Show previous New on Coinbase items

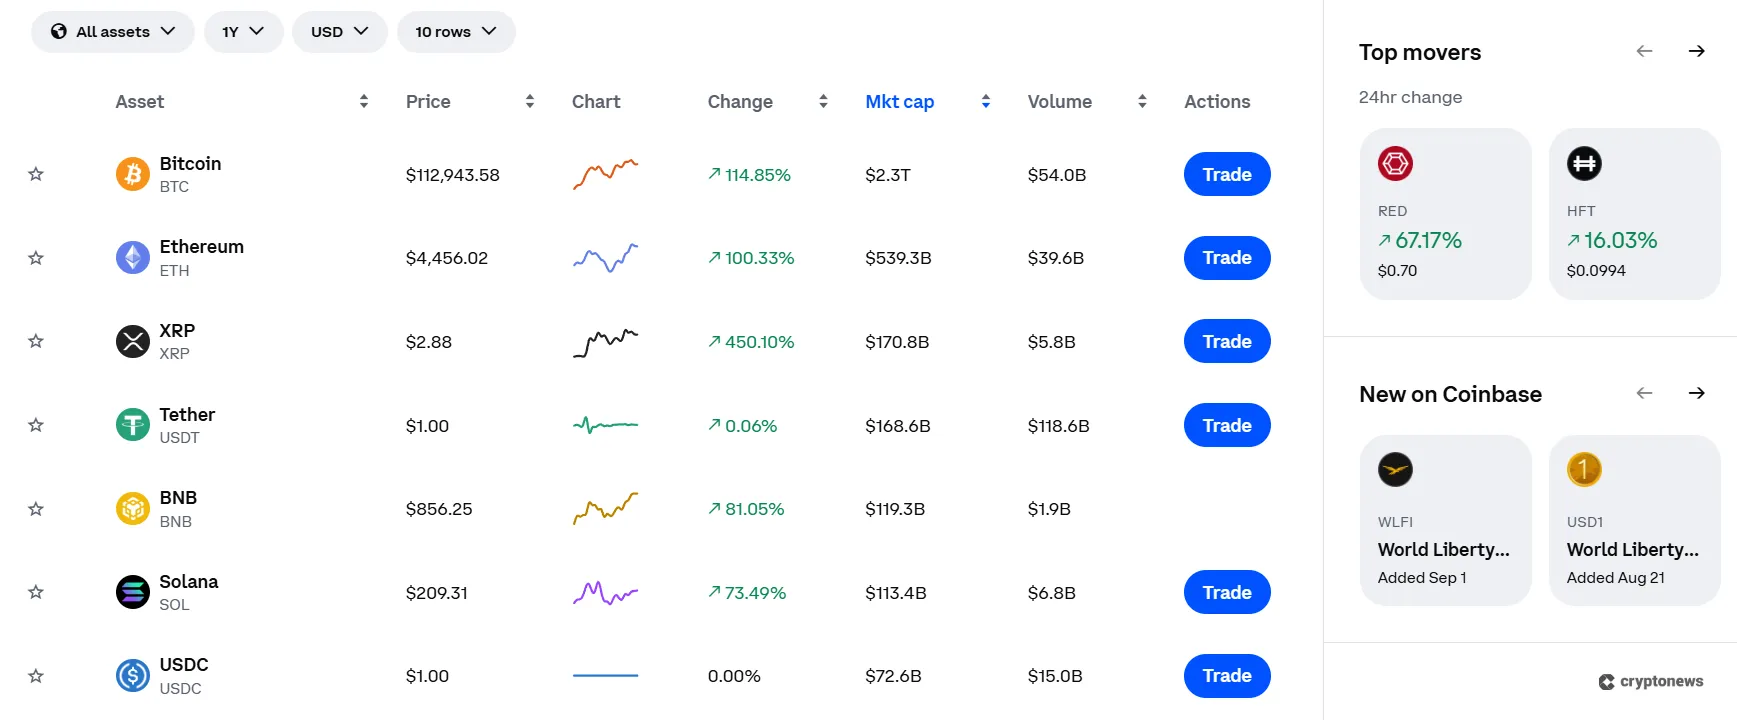pos(1644,393)
